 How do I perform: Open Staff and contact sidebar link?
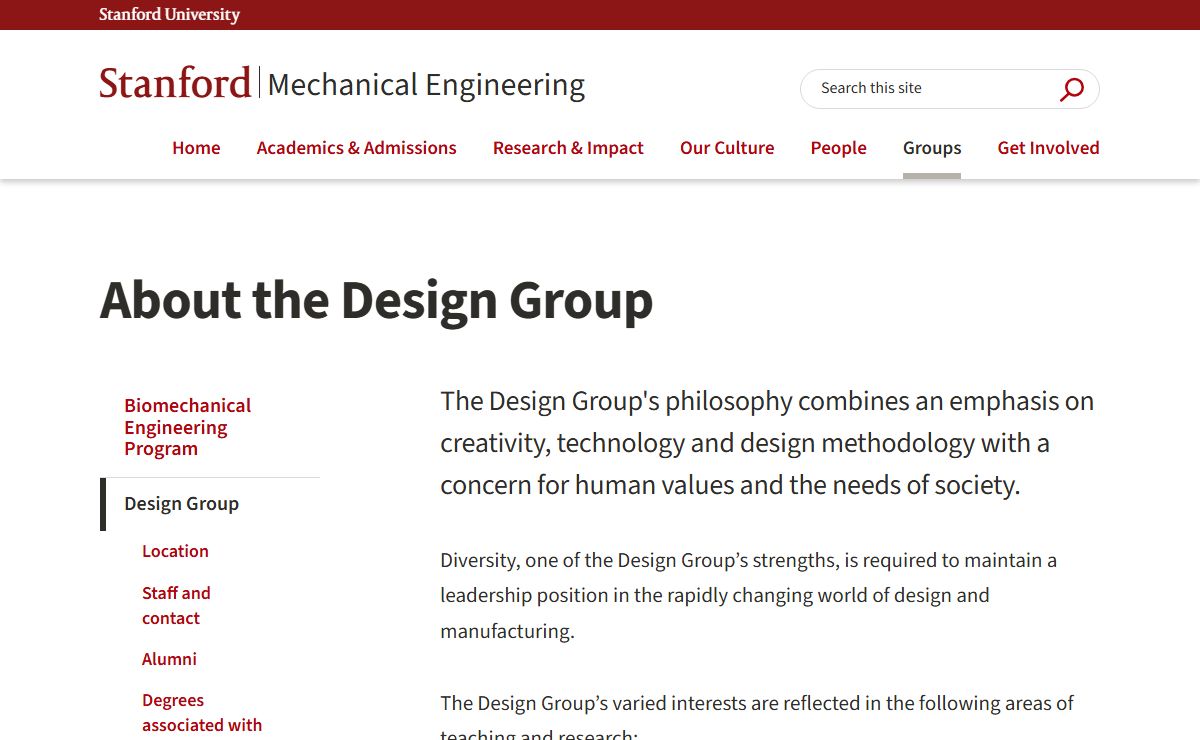tap(176, 605)
